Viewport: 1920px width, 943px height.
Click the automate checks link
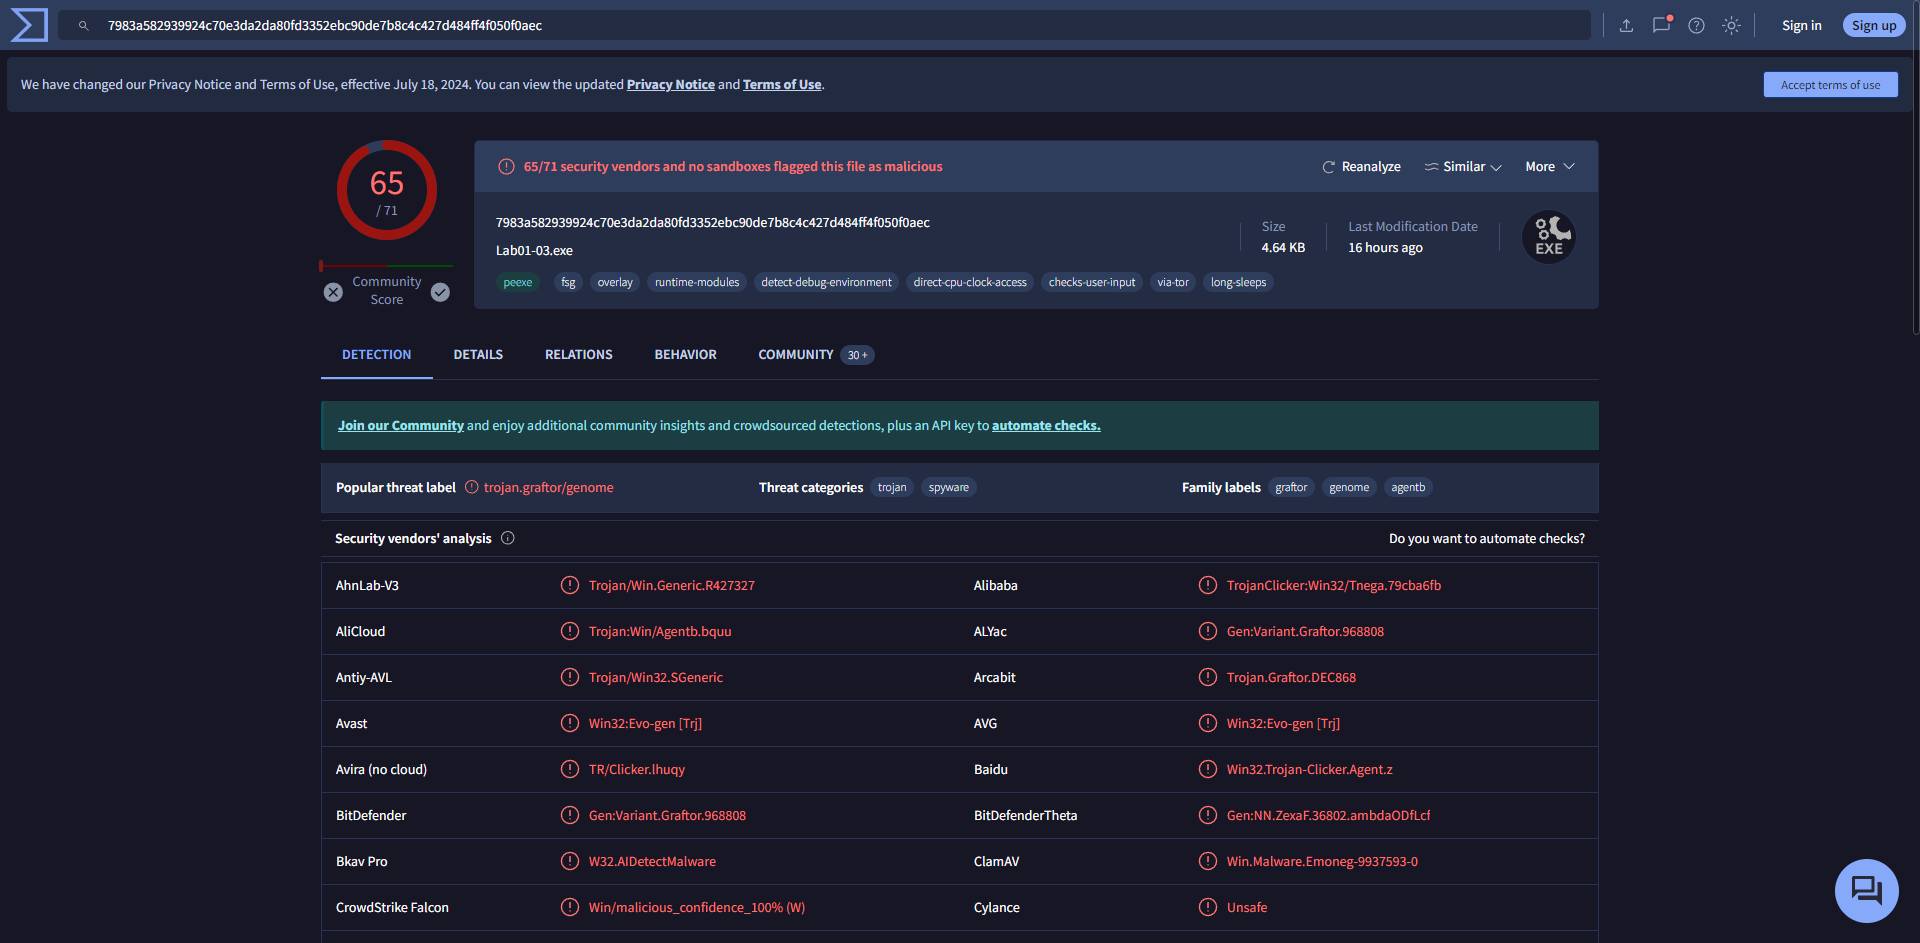click(1046, 426)
